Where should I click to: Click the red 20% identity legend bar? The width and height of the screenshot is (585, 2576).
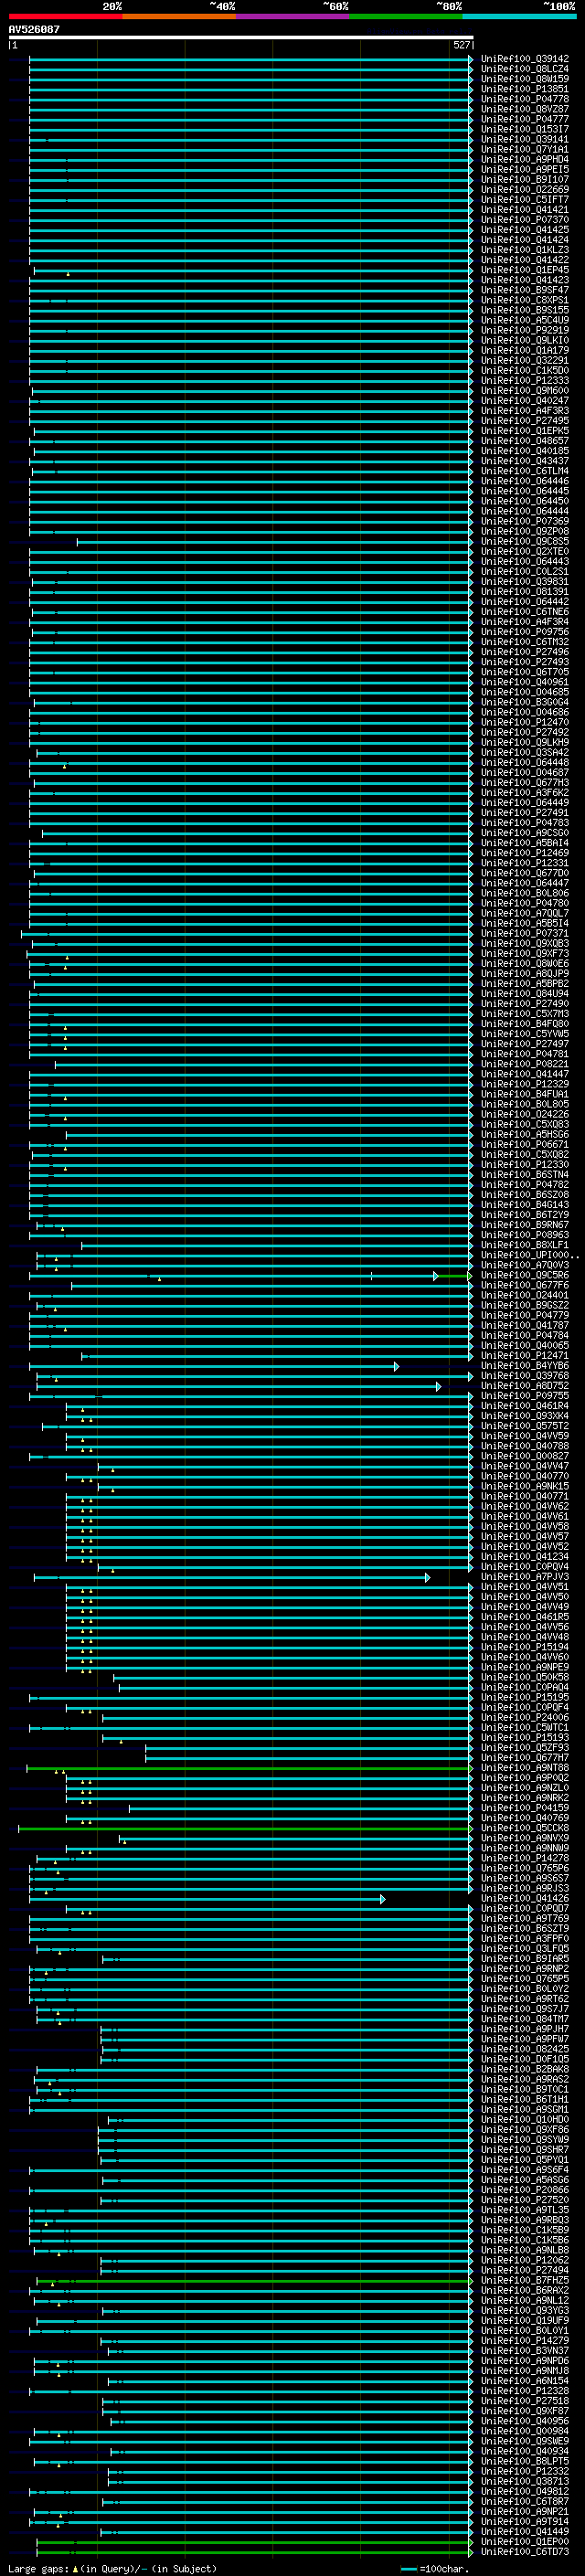pos(65,16)
